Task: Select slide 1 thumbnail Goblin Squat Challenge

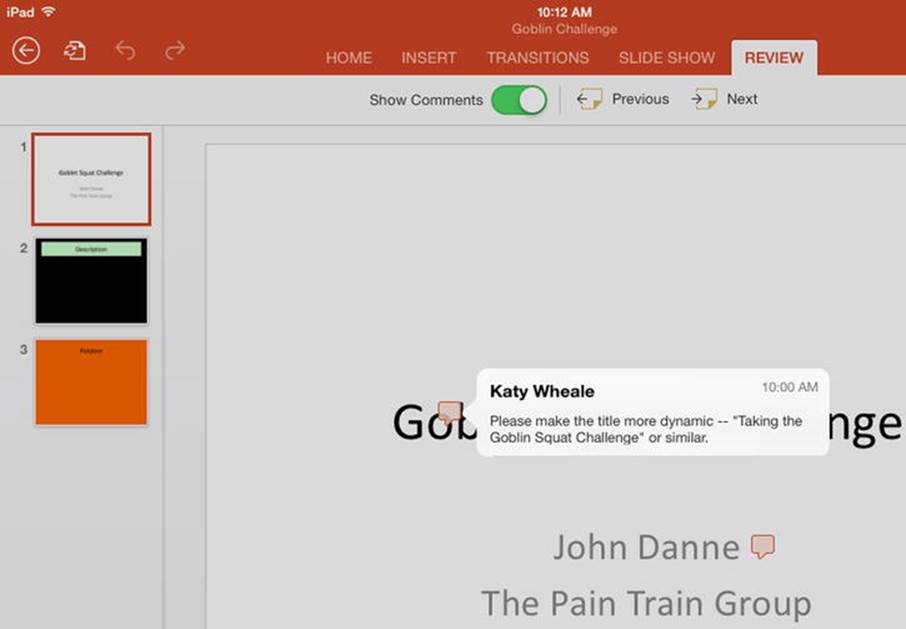Action: [91, 179]
